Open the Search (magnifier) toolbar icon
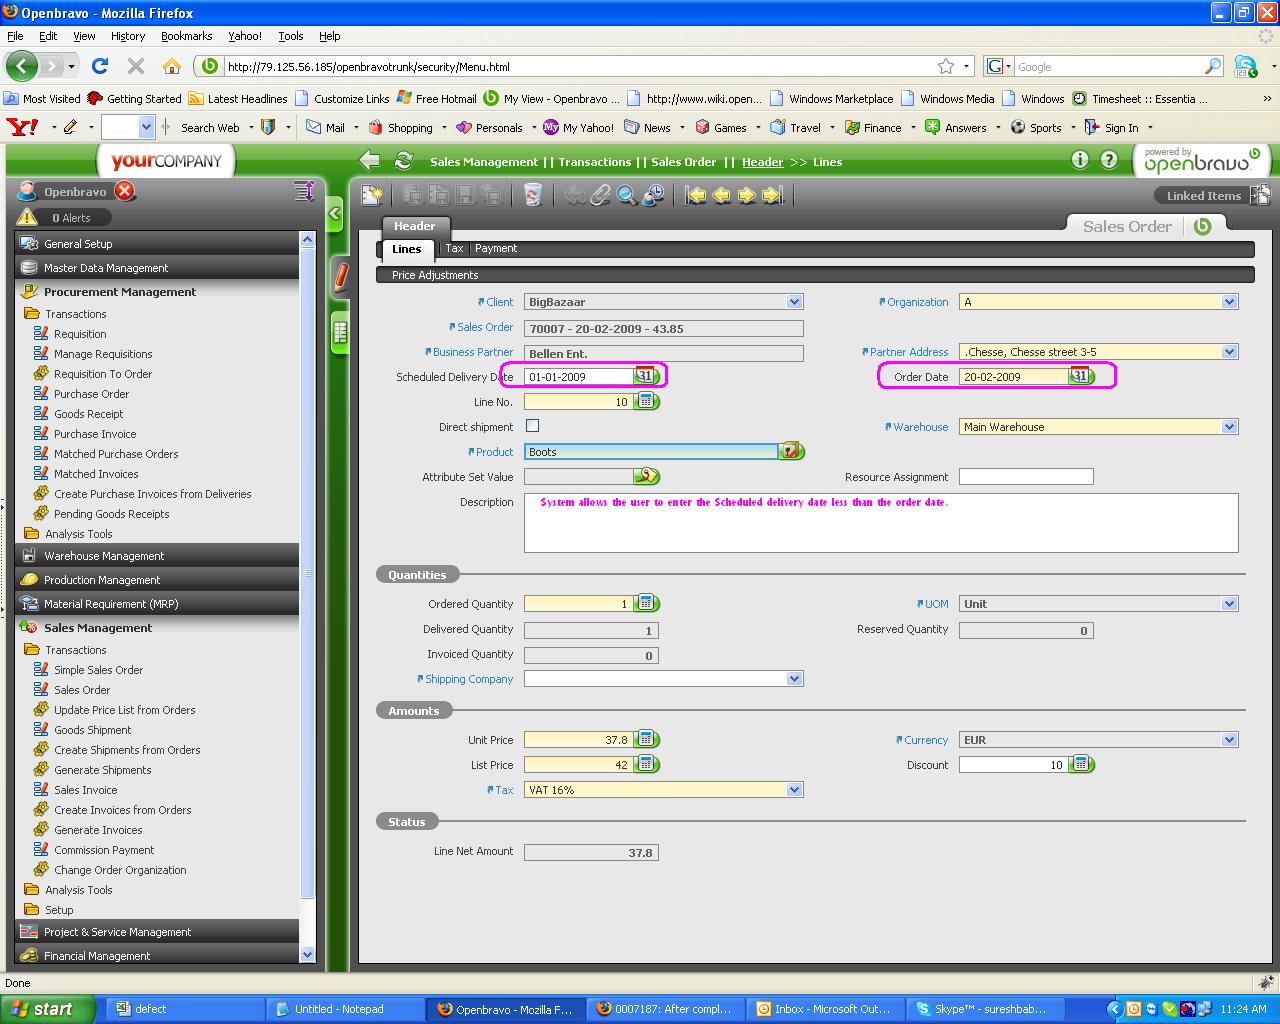 coord(626,195)
